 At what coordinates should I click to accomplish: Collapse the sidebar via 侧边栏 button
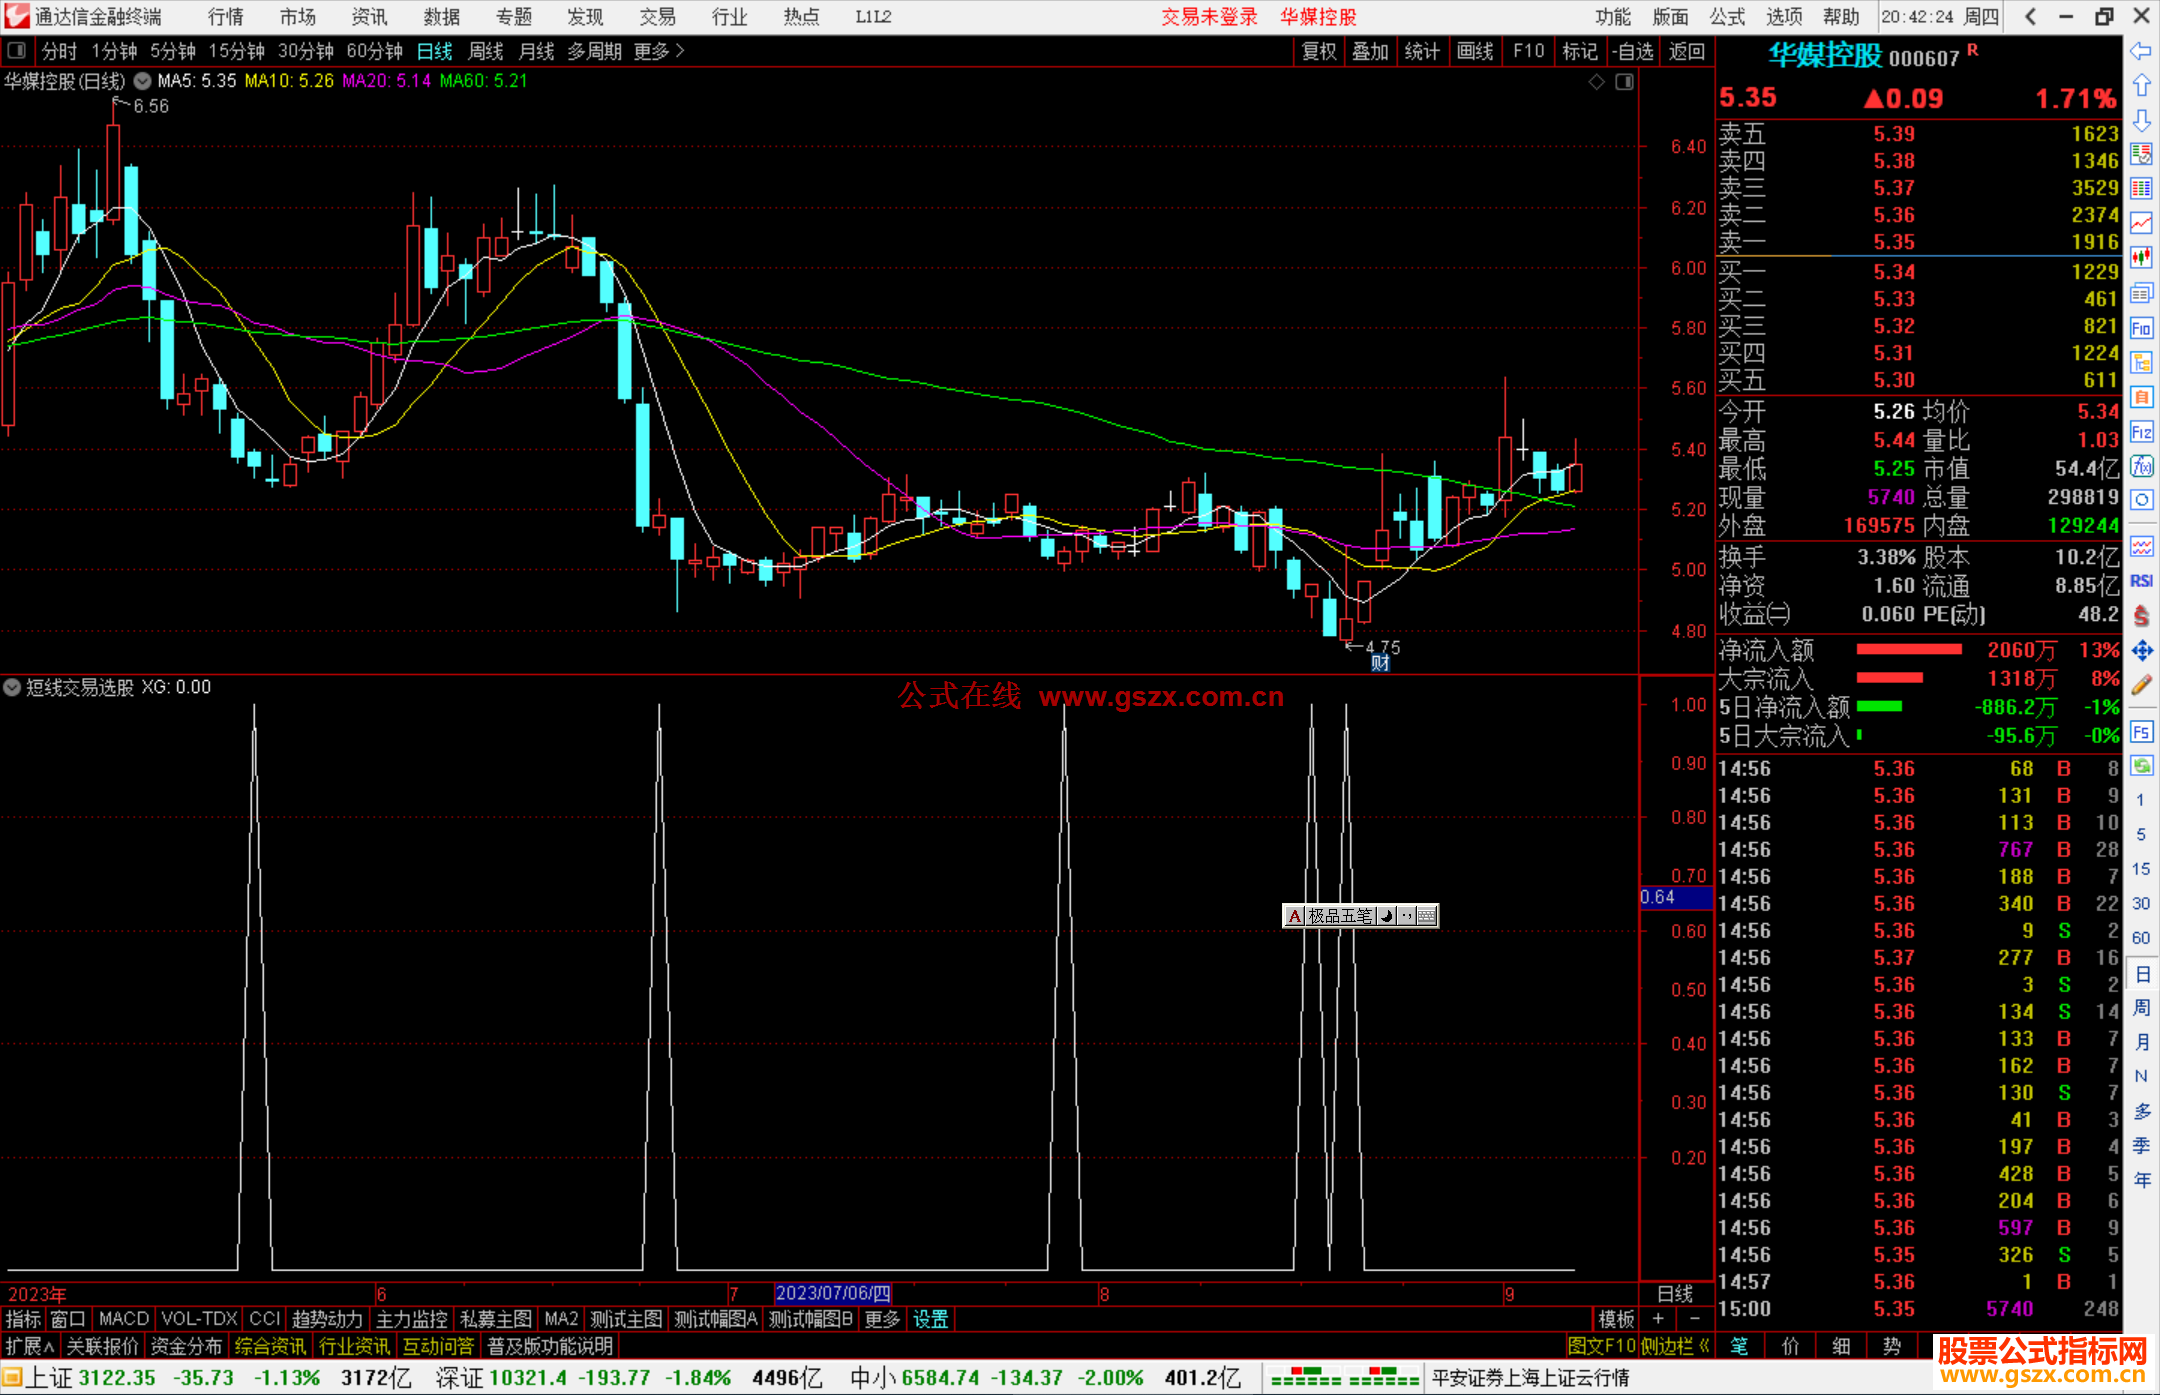(x=1675, y=1346)
